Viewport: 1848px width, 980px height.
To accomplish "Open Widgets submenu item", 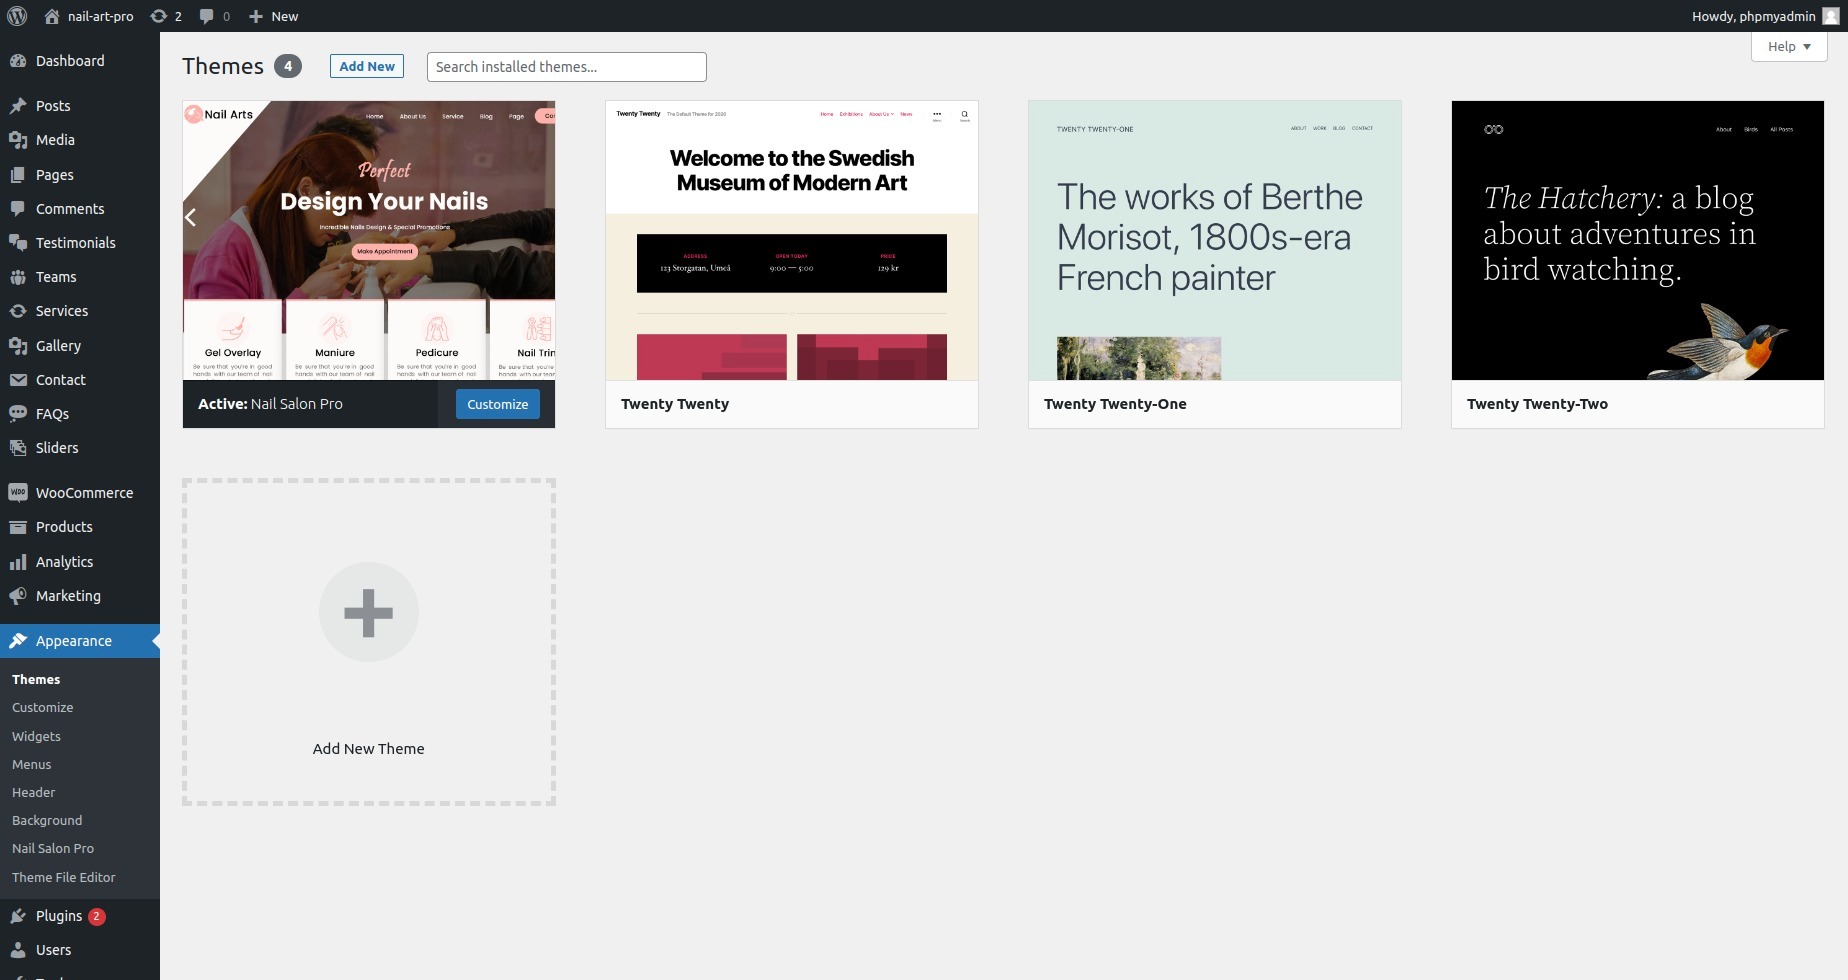I will [36, 736].
